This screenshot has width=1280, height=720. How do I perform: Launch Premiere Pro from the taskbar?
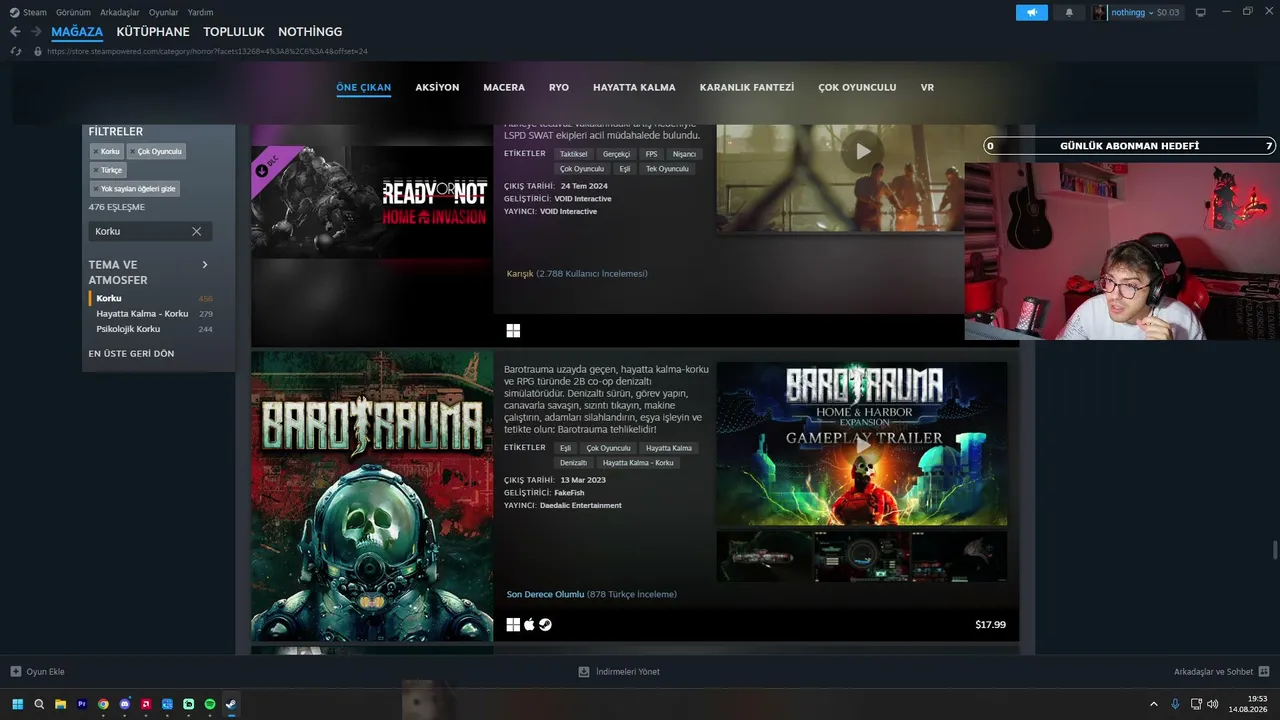tap(82, 704)
